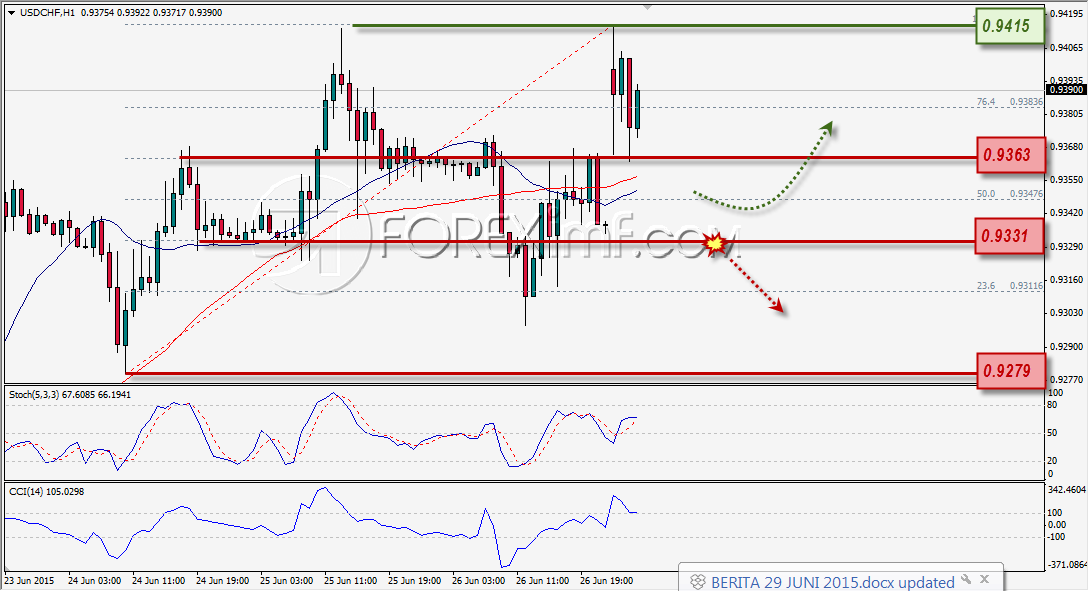The image size is (1089, 591).
Task: Click the 0.93290 price scale value
Action: pyautogui.click(x=1067, y=247)
